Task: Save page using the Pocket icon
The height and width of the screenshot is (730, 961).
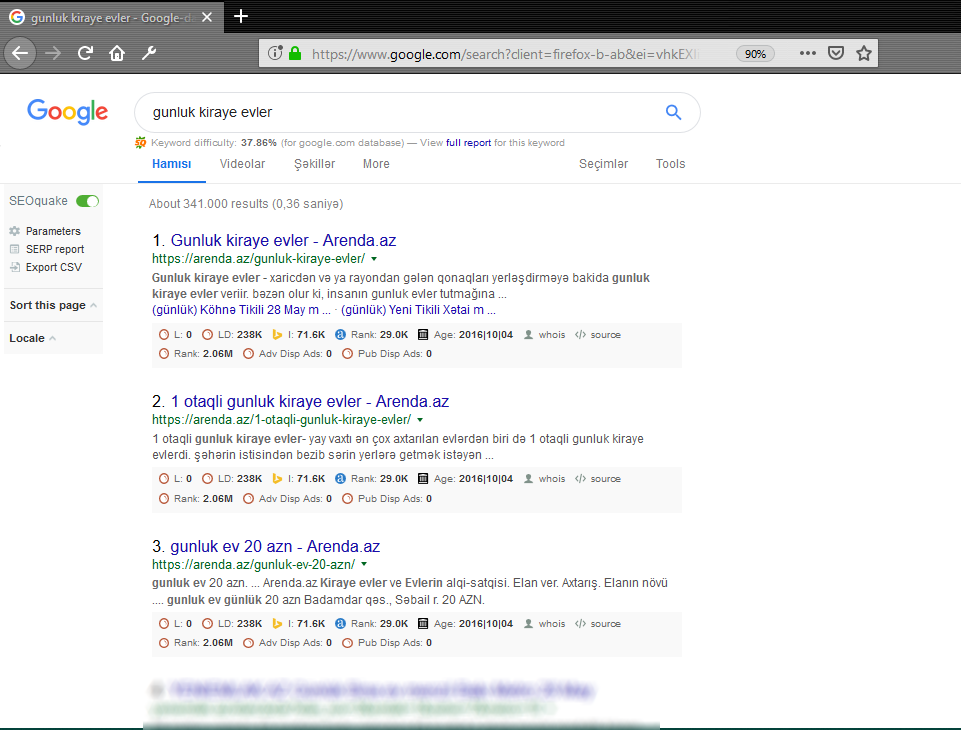Action: coord(836,53)
